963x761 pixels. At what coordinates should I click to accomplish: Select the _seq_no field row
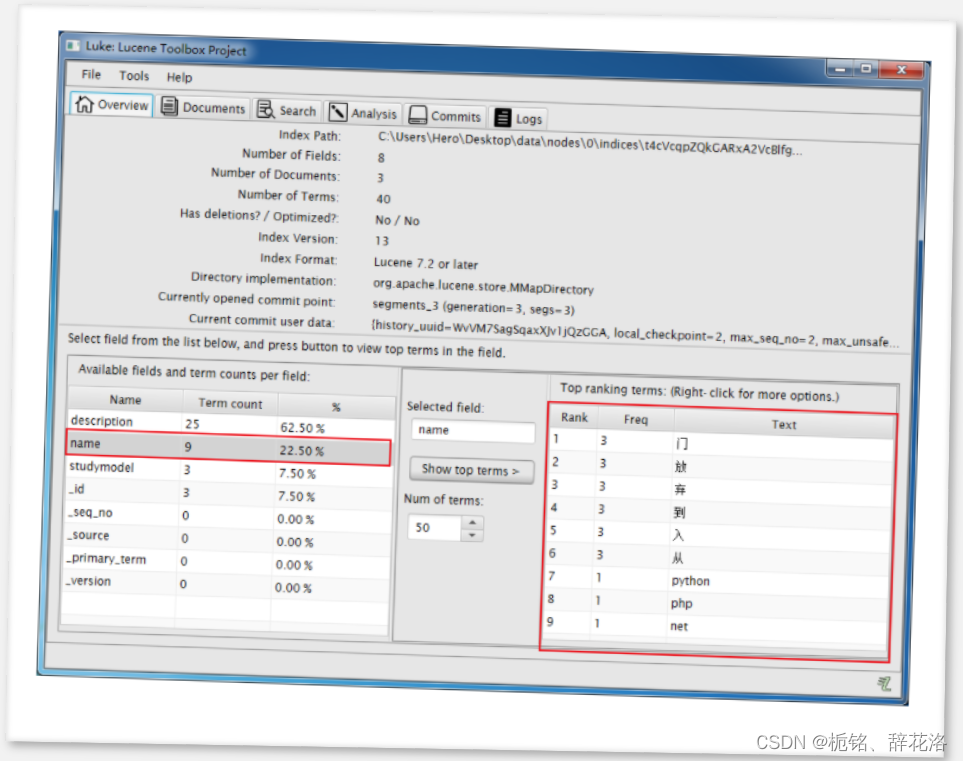227,516
